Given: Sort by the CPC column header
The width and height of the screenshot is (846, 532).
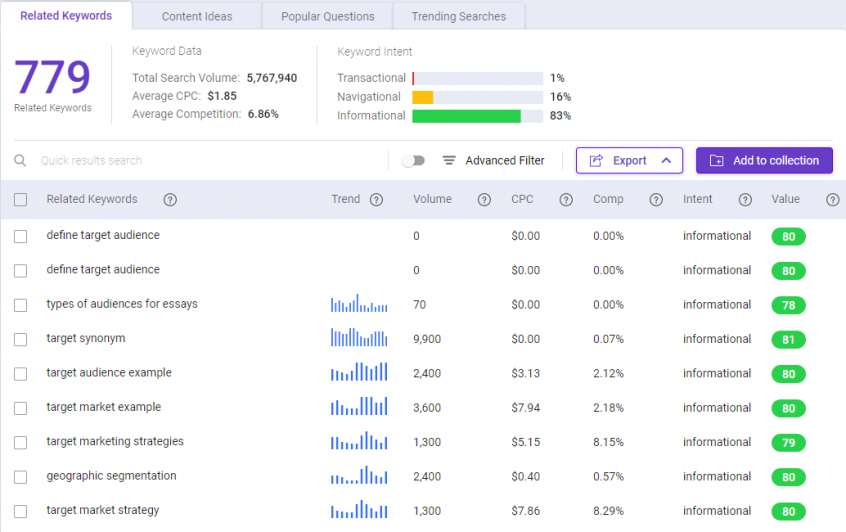Looking at the screenshot, I should coord(522,199).
